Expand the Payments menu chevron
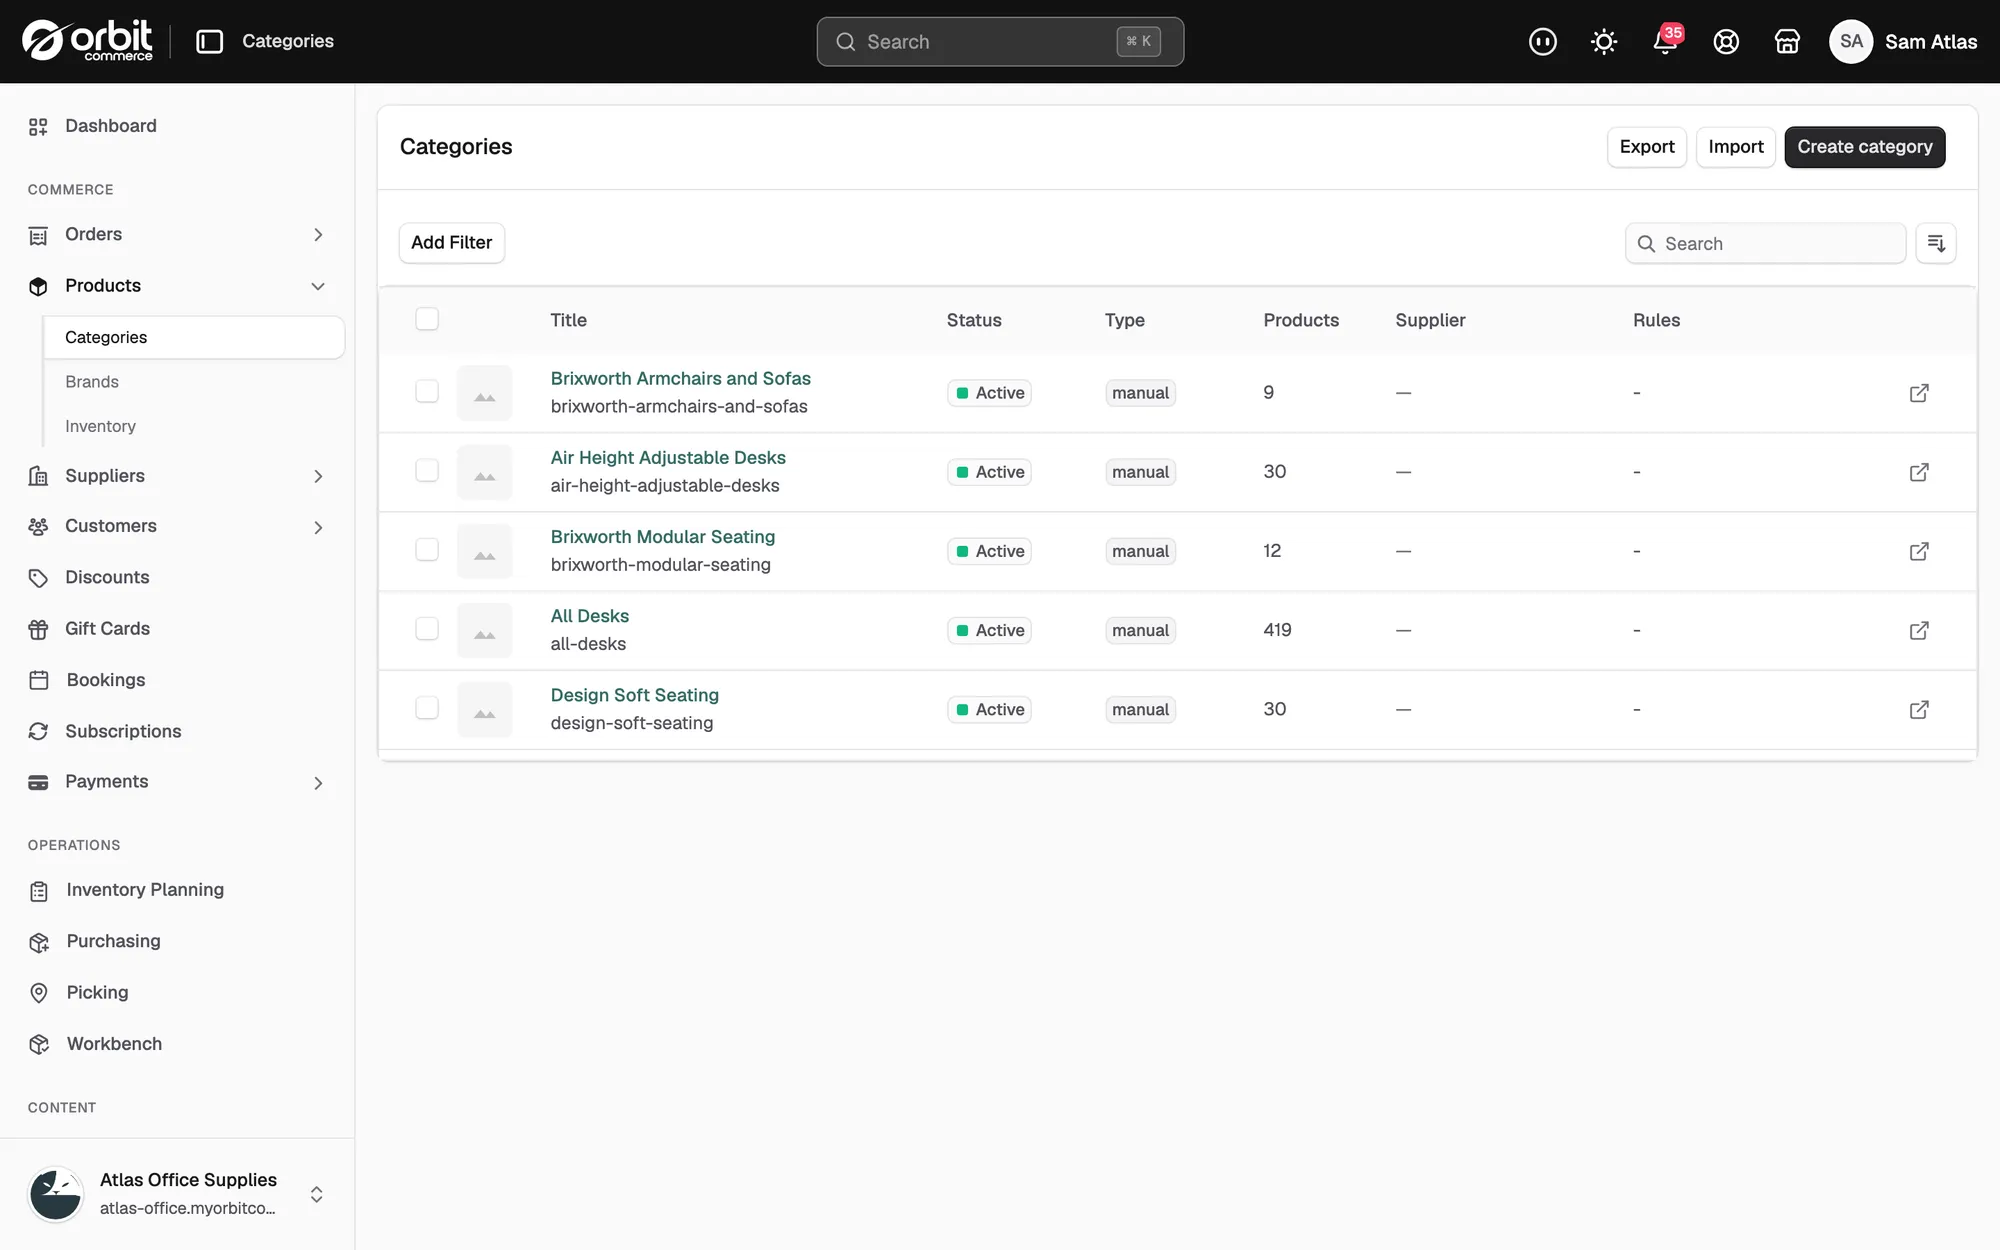 [x=318, y=783]
